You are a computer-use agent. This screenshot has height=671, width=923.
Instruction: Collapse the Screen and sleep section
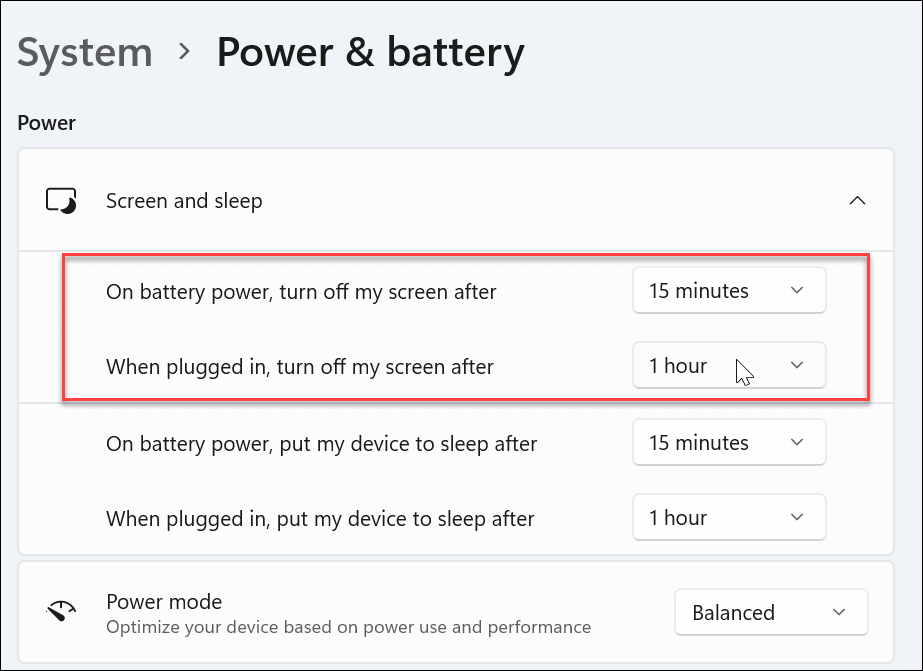coord(857,200)
